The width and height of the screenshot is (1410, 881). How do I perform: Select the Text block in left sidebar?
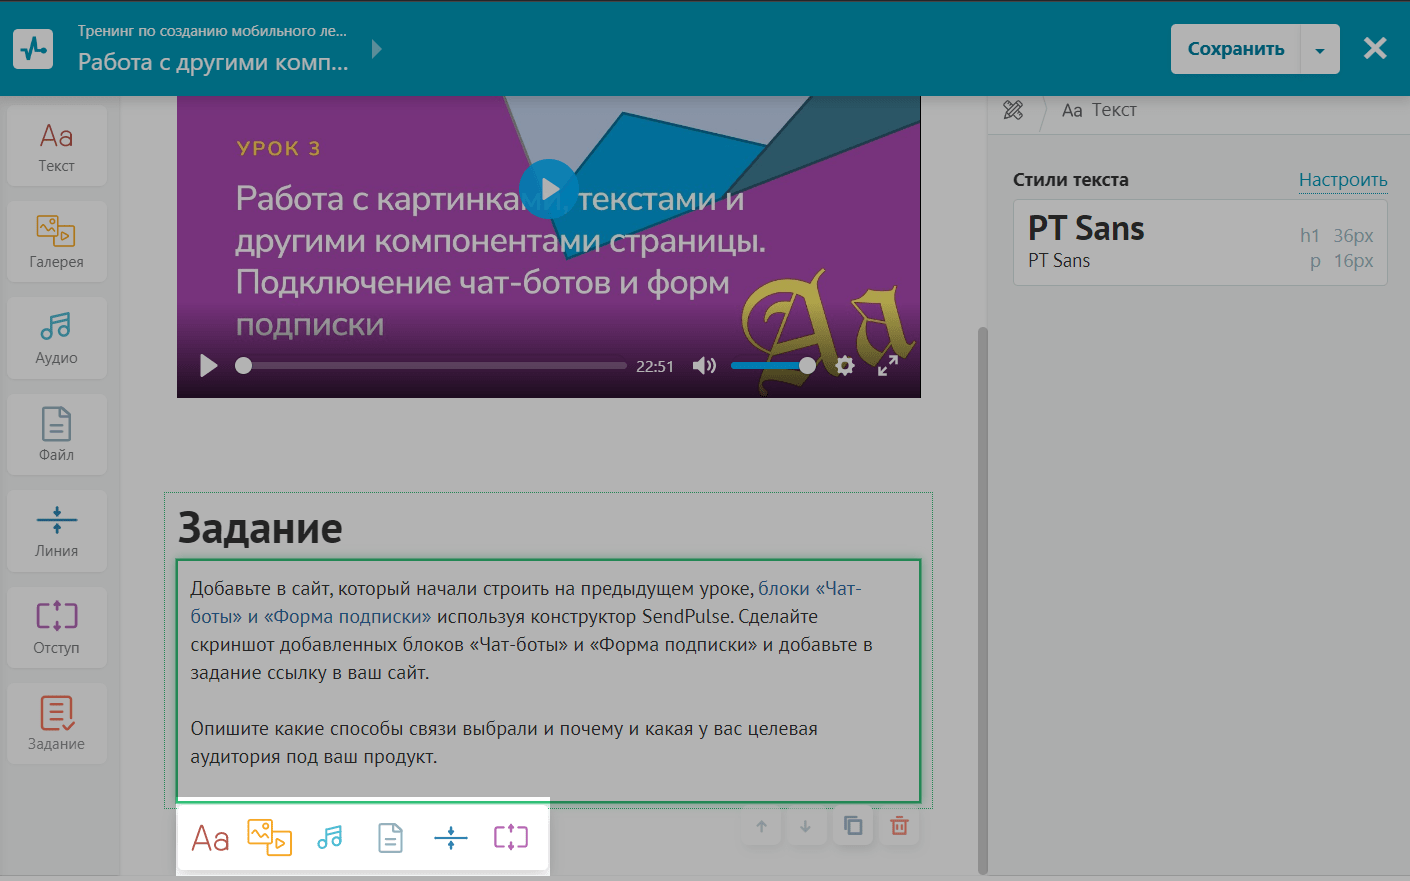click(x=56, y=146)
